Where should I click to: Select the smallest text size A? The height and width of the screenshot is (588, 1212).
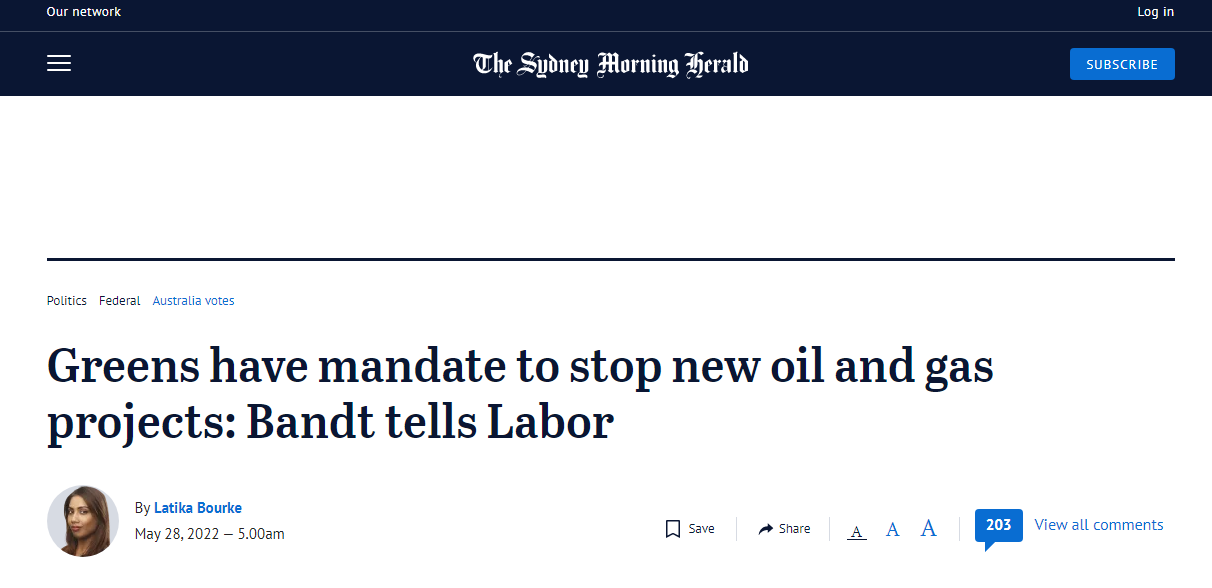pos(856,531)
